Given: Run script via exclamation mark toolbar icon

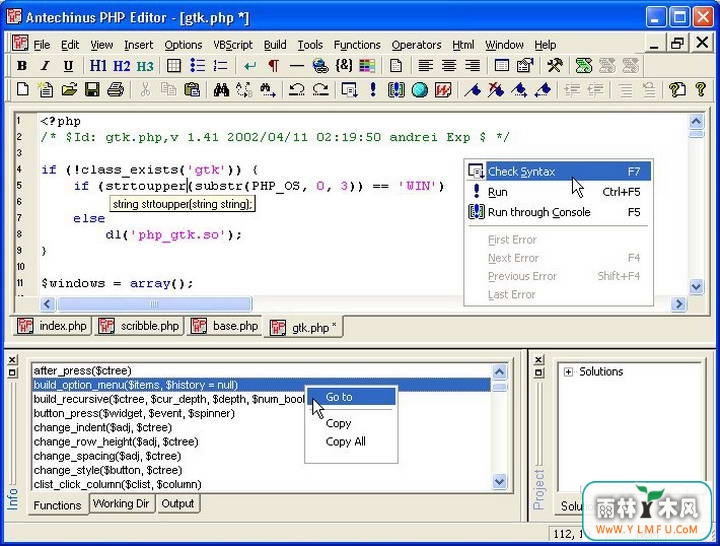Looking at the screenshot, I should click(x=373, y=89).
